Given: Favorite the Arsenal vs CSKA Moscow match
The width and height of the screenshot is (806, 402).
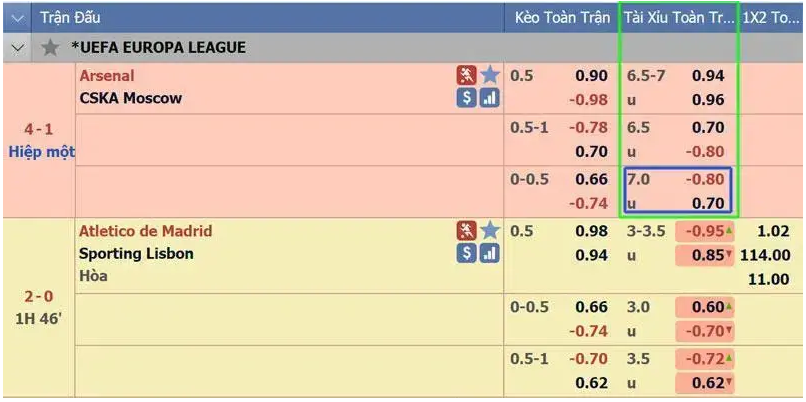Looking at the screenshot, I should (489, 75).
